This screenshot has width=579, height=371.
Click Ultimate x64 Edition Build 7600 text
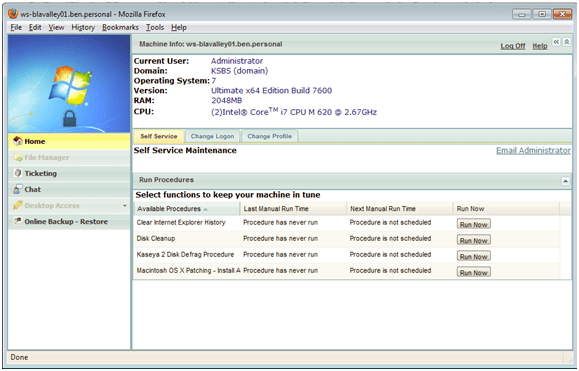click(271, 90)
